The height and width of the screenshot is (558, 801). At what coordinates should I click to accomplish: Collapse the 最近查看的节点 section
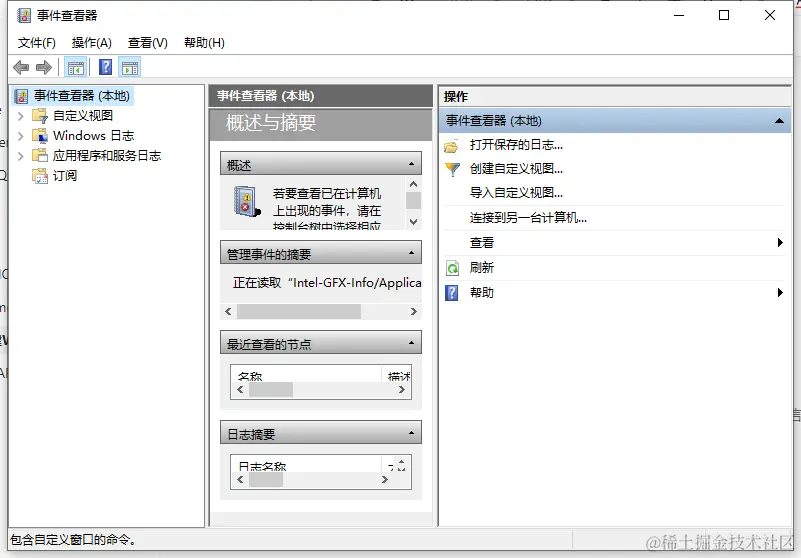pos(411,343)
